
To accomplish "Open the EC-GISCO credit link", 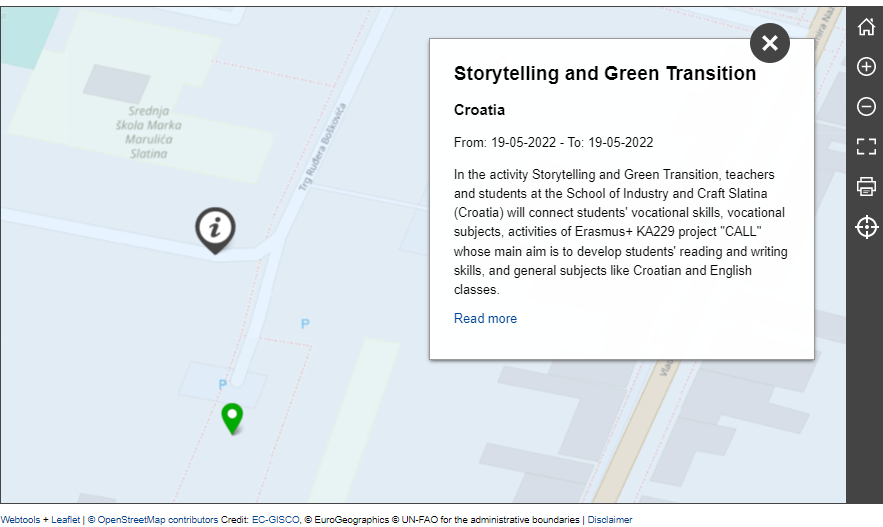I will tap(276, 520).
